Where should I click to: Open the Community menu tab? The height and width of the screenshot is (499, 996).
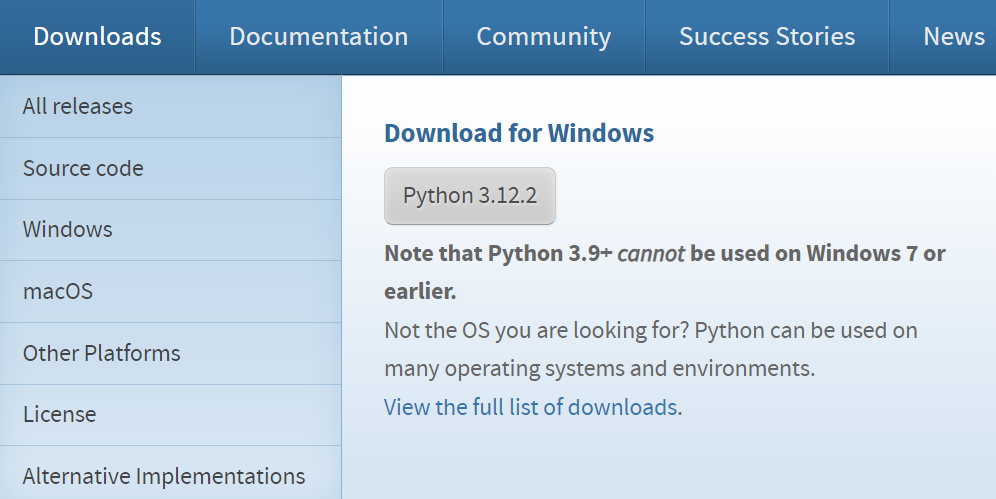[544, 37]
